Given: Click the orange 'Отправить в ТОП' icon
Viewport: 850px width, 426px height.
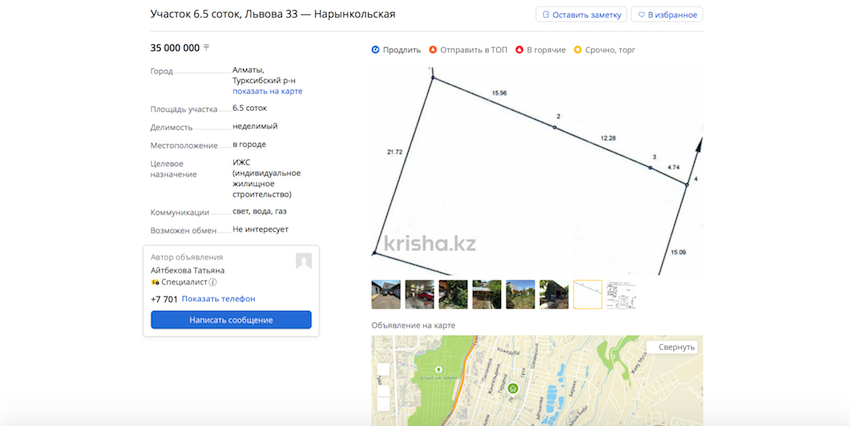Looking at the screenshot, I should [433, 50].
